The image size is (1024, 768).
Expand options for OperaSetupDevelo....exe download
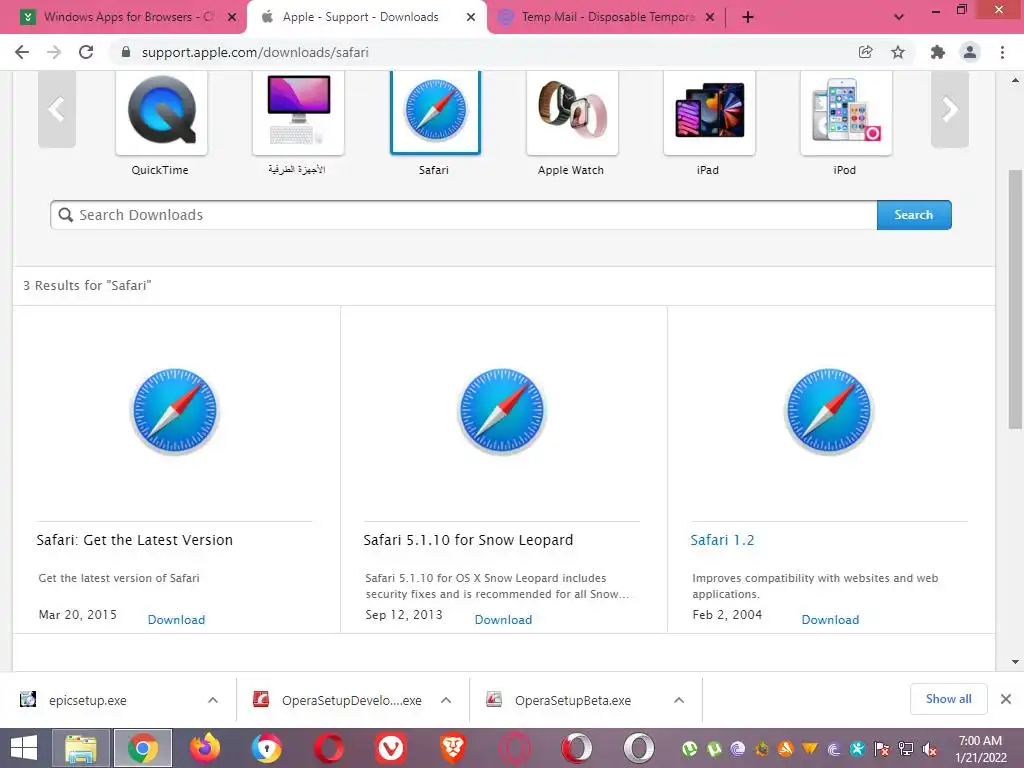click(x=446, y=700)
